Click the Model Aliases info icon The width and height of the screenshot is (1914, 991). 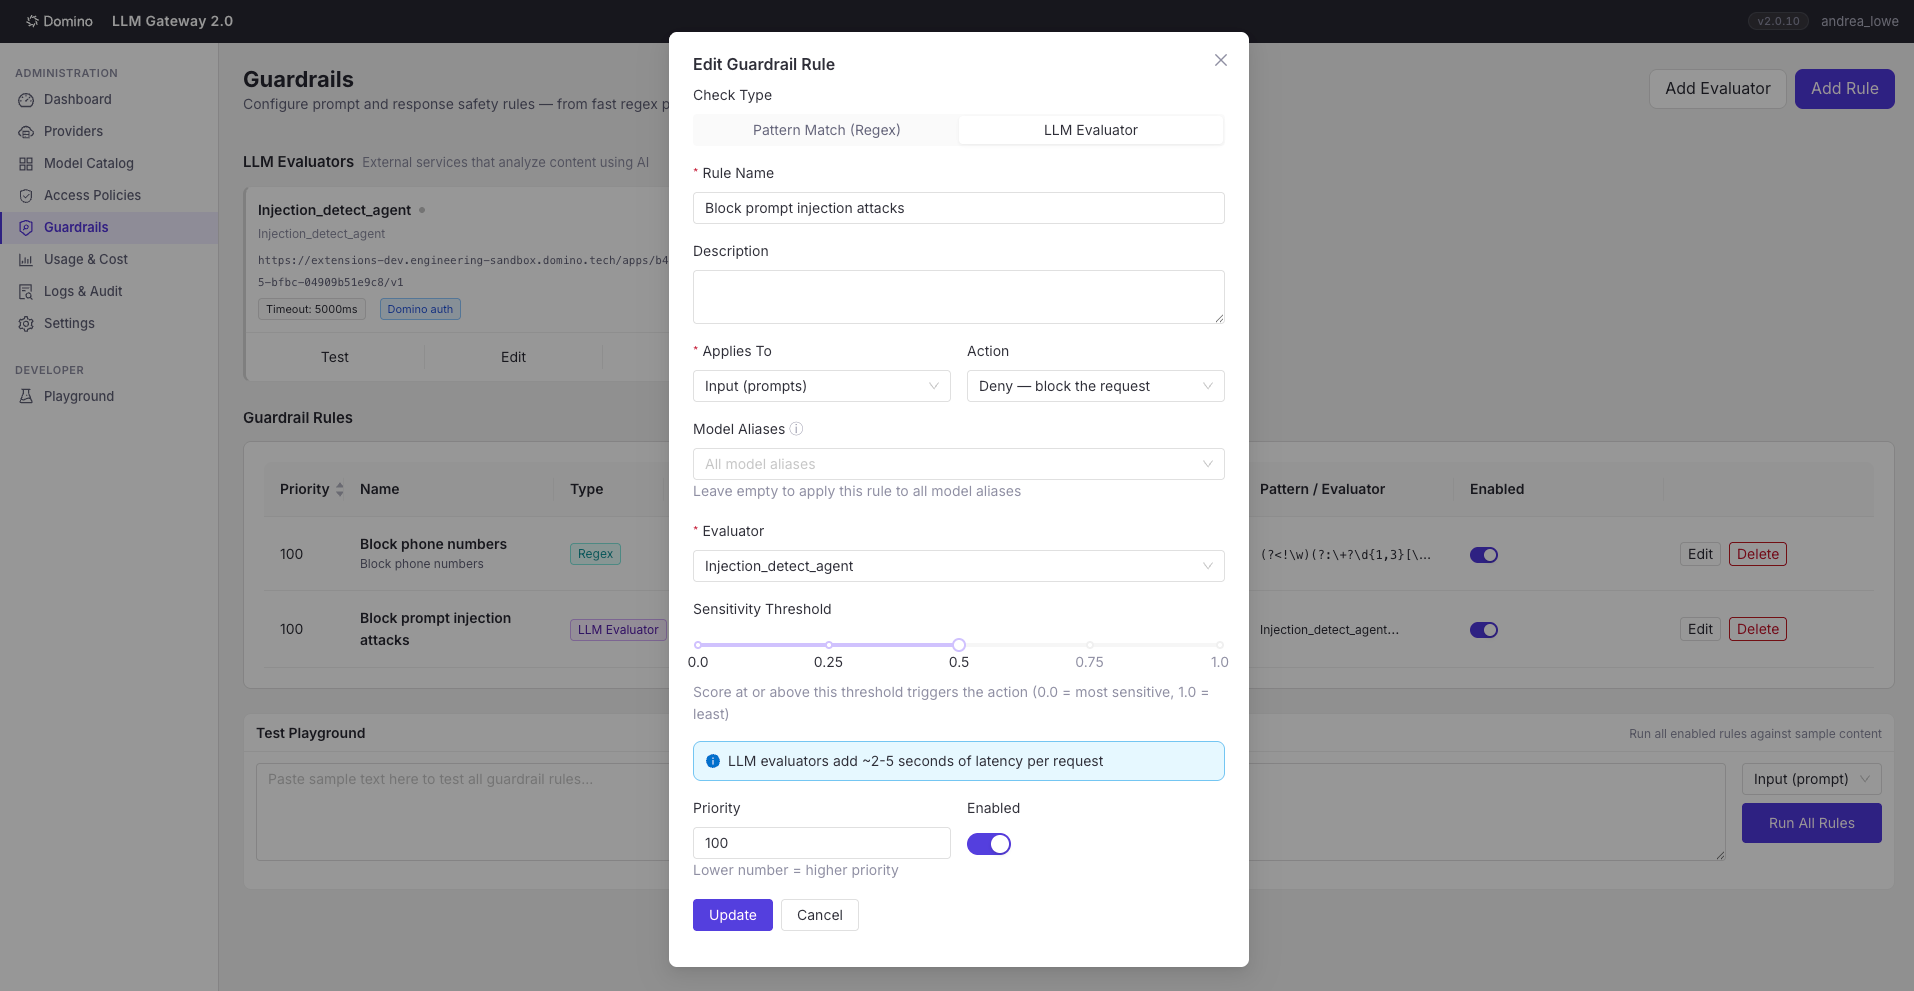tap(796, 429)
